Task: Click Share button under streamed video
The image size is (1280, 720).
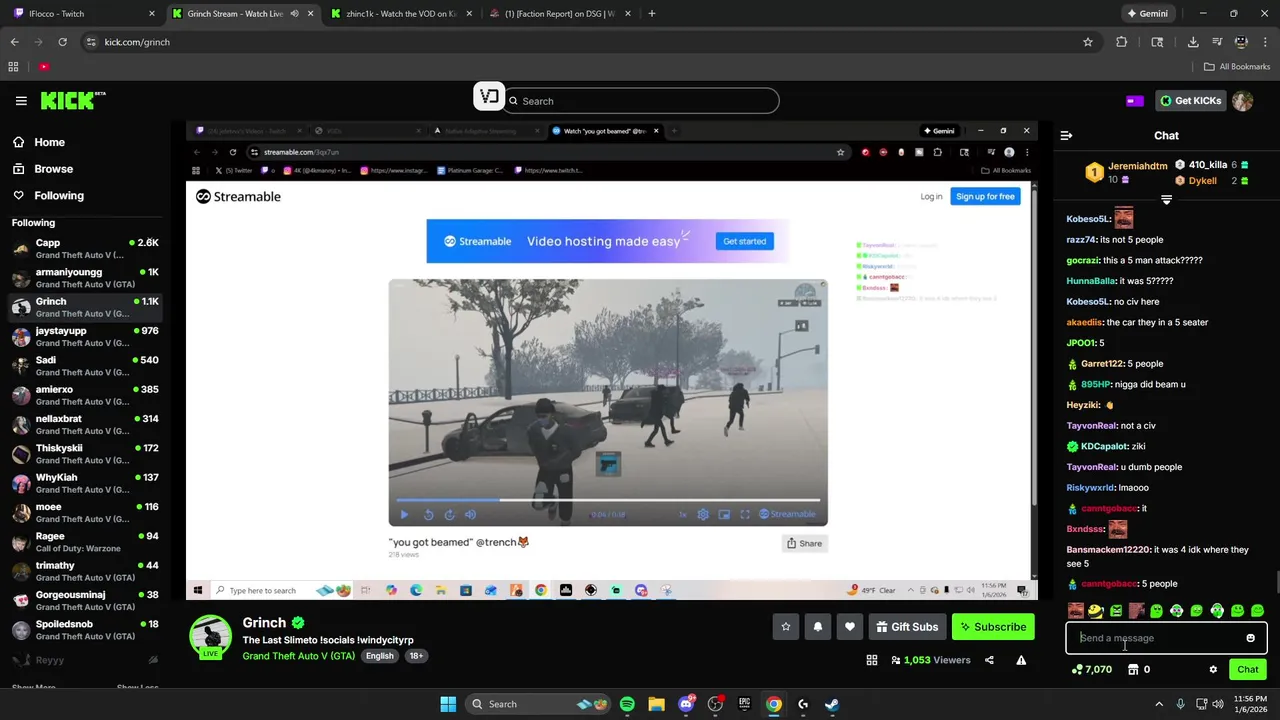Action: pos(804,543)
